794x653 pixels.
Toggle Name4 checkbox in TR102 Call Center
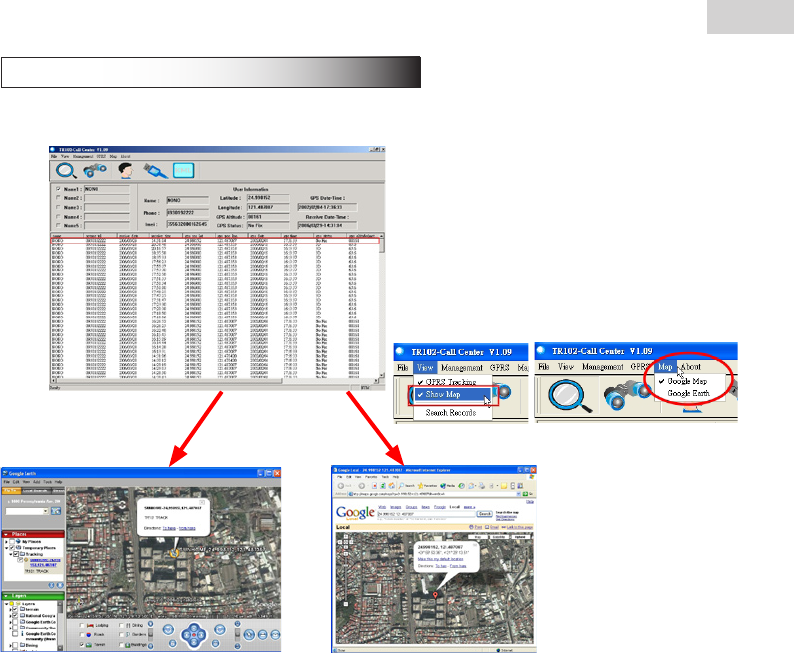58,217
